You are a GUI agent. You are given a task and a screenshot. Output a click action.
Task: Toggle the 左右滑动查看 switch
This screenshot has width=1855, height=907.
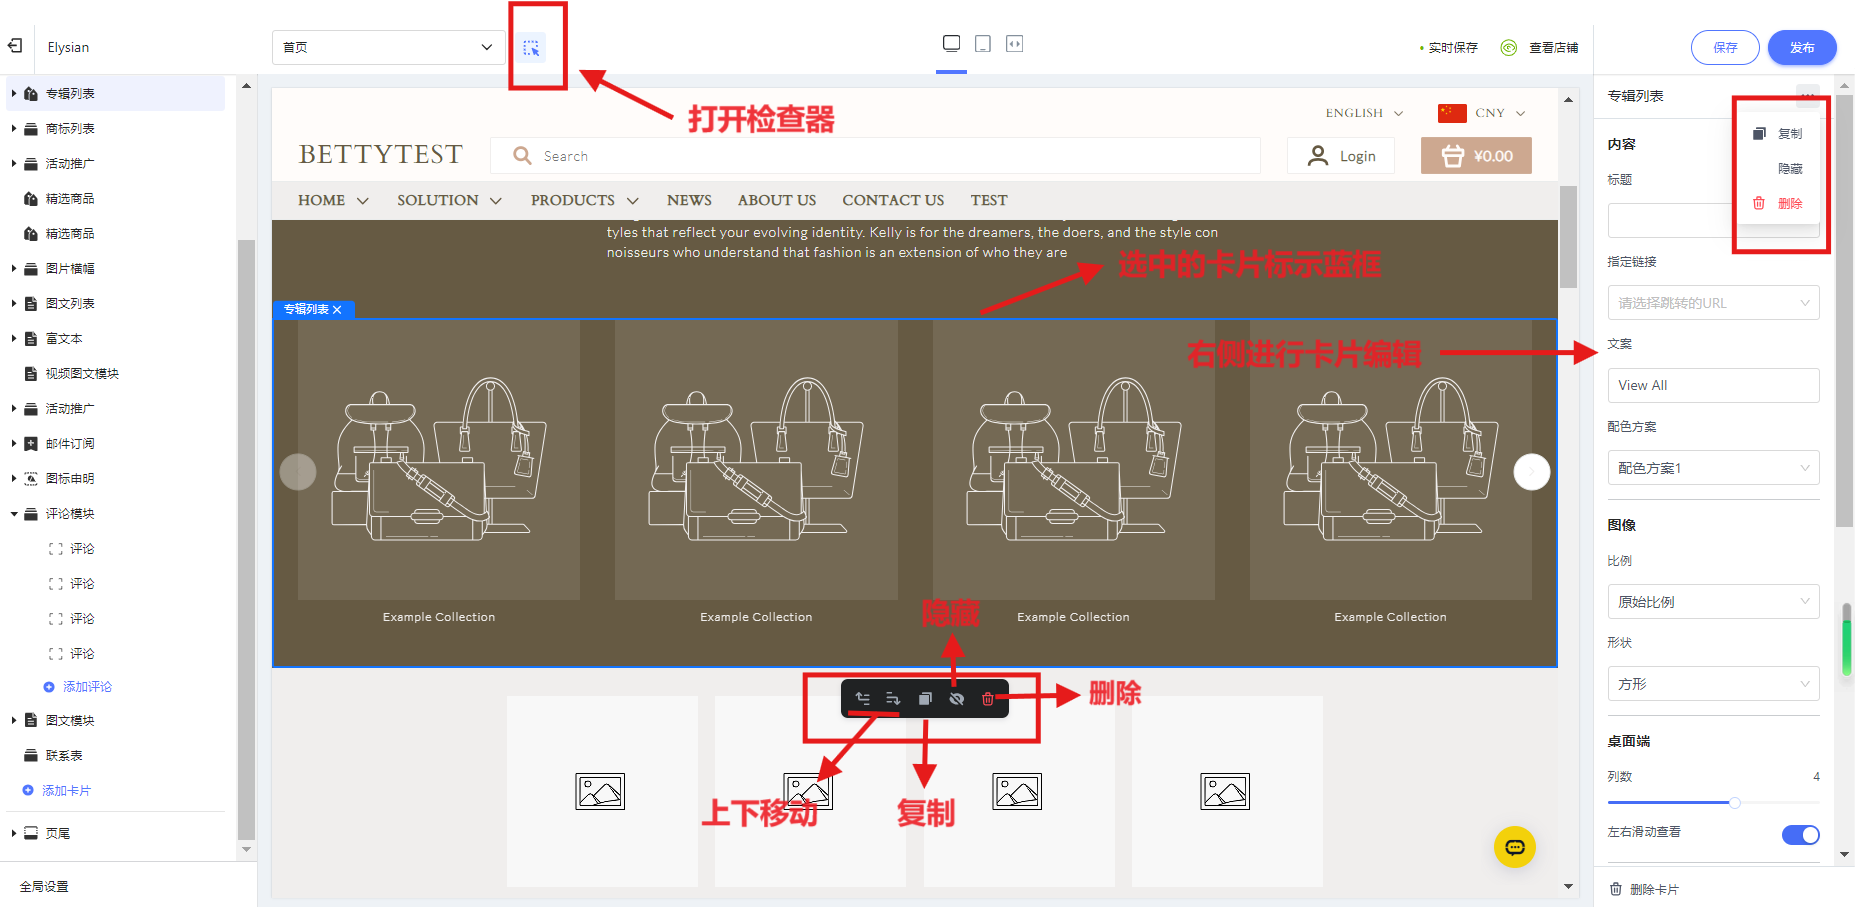(x=1800, y=835)
